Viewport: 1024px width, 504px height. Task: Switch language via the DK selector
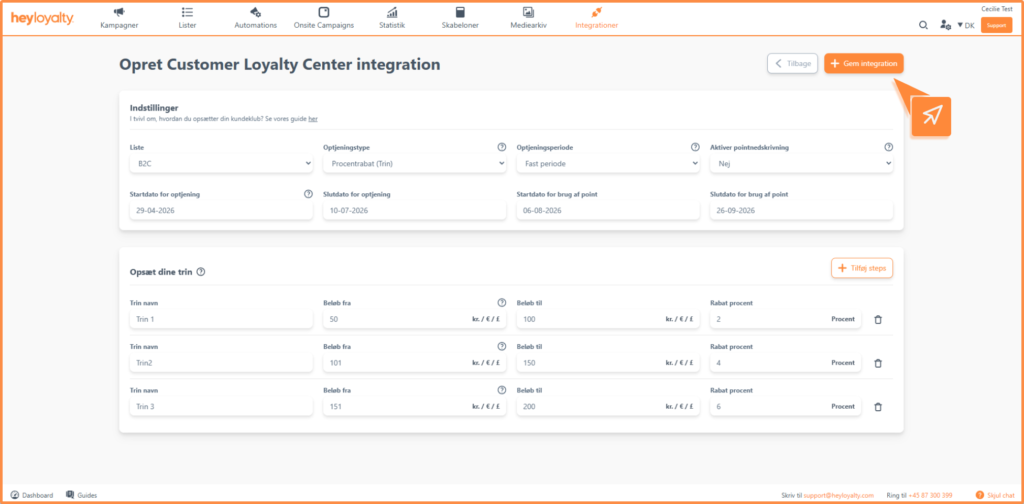[x=966, y=25]
